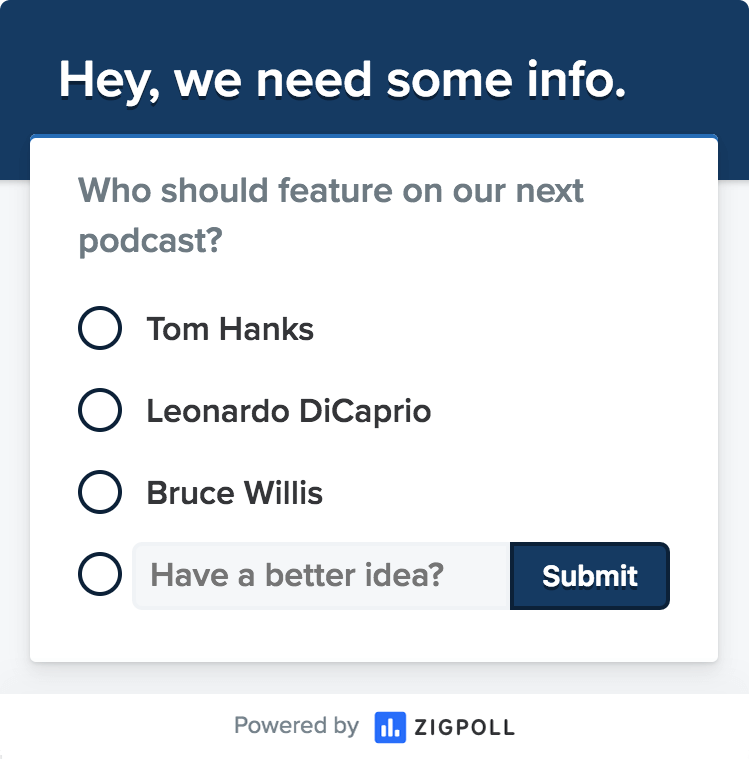Click the word "Willis" in the third option
749x759 pixels.
click(283, 493)
